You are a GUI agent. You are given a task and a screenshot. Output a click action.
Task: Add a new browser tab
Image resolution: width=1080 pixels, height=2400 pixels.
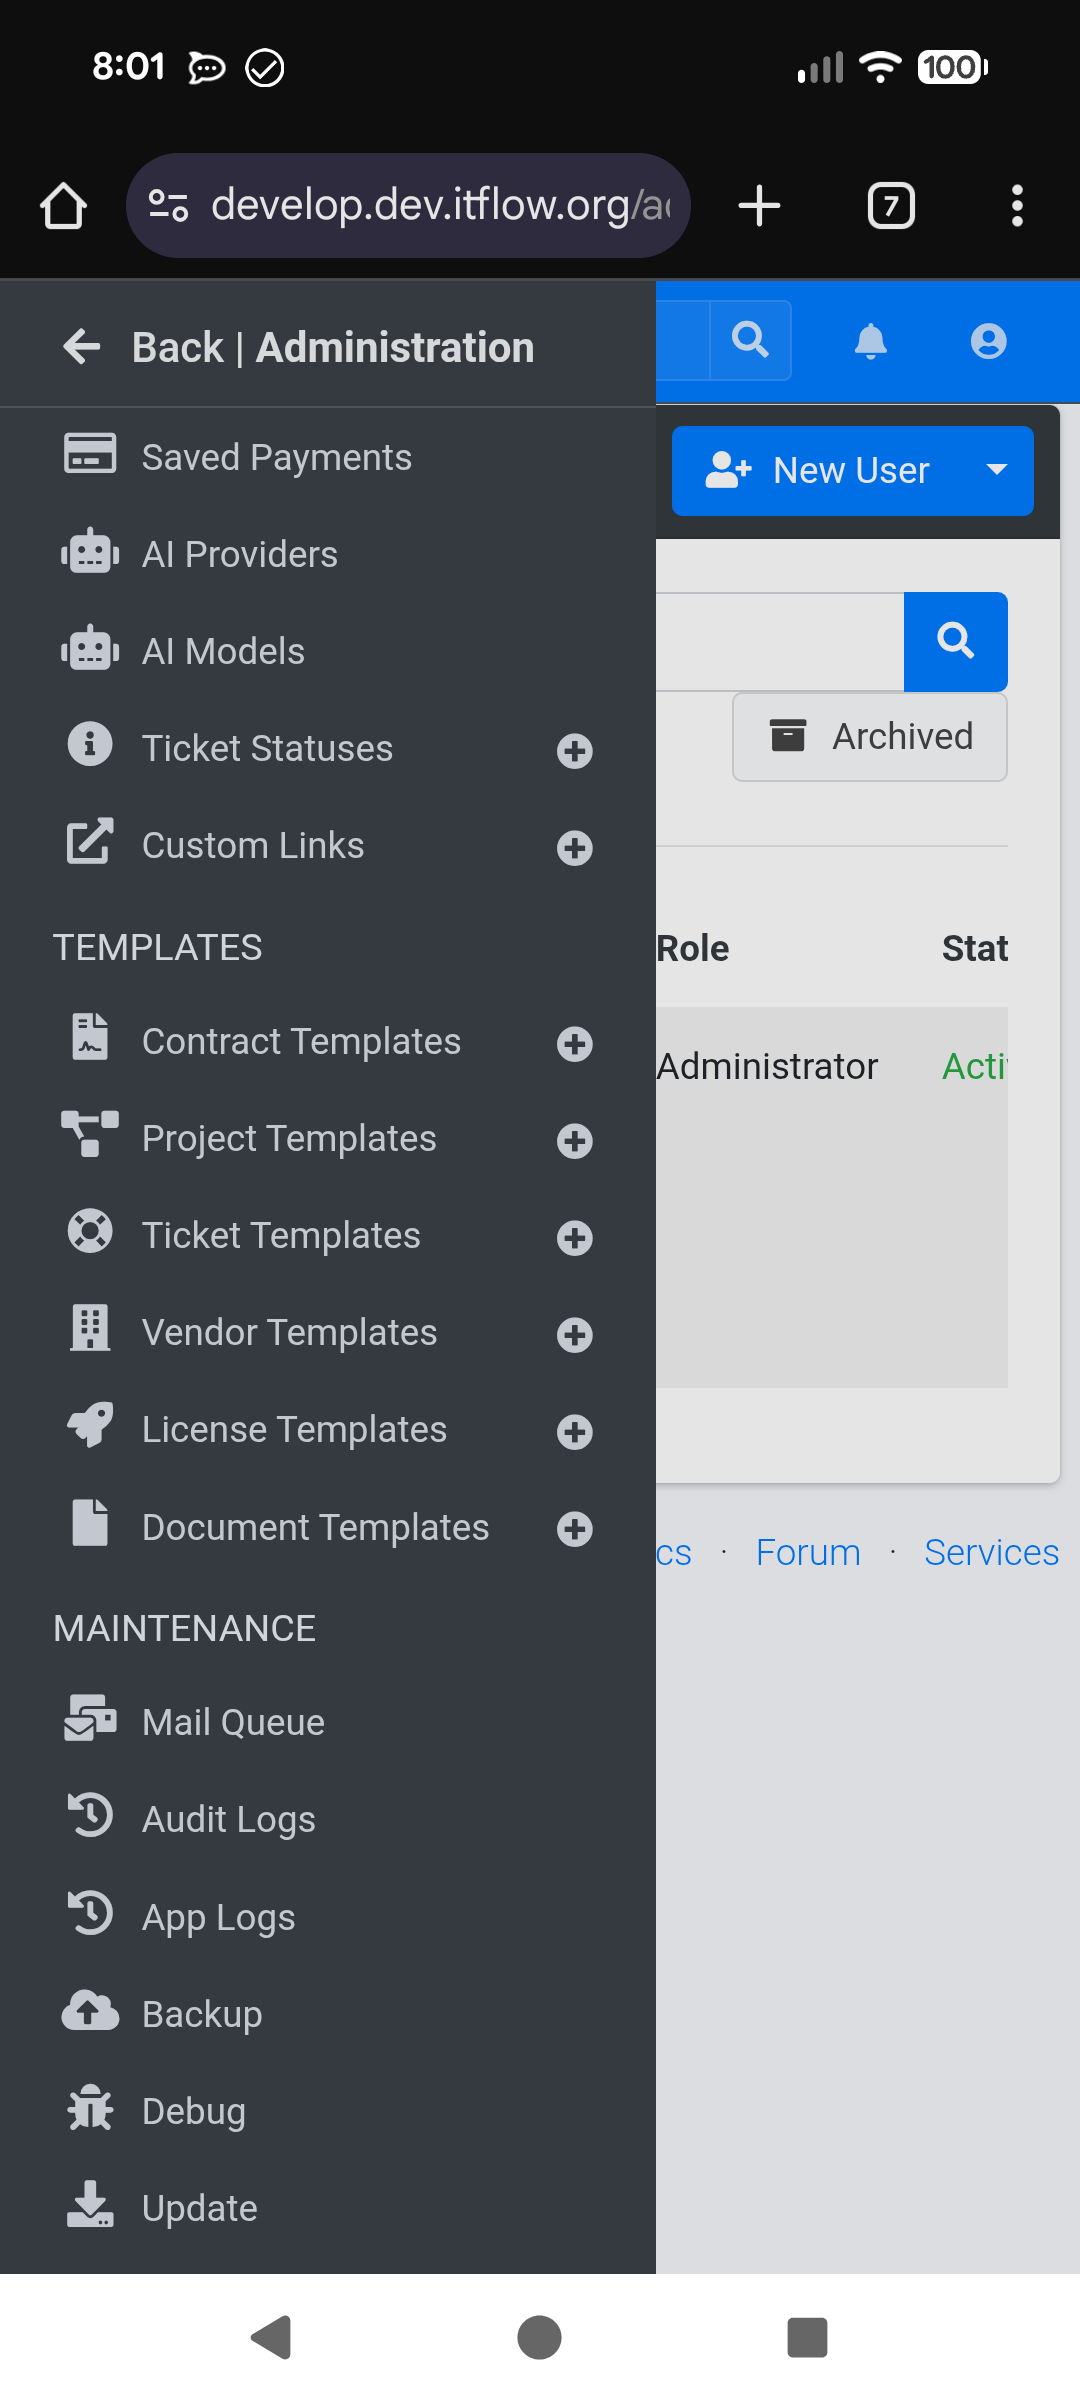[759, 206]
